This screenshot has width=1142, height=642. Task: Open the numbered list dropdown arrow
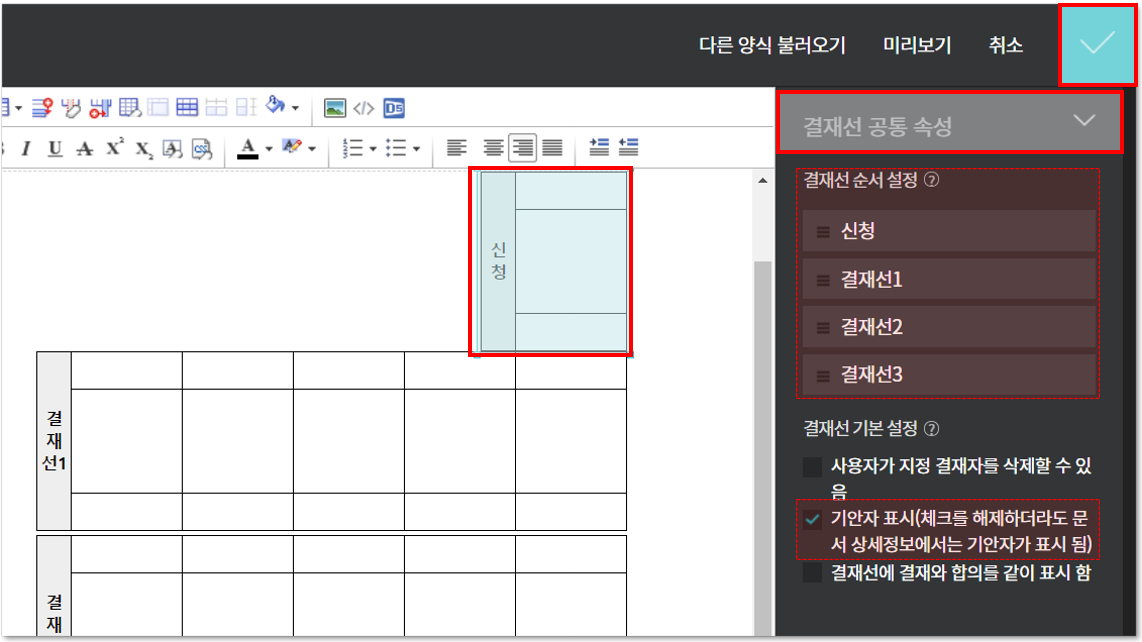[373, 149]
